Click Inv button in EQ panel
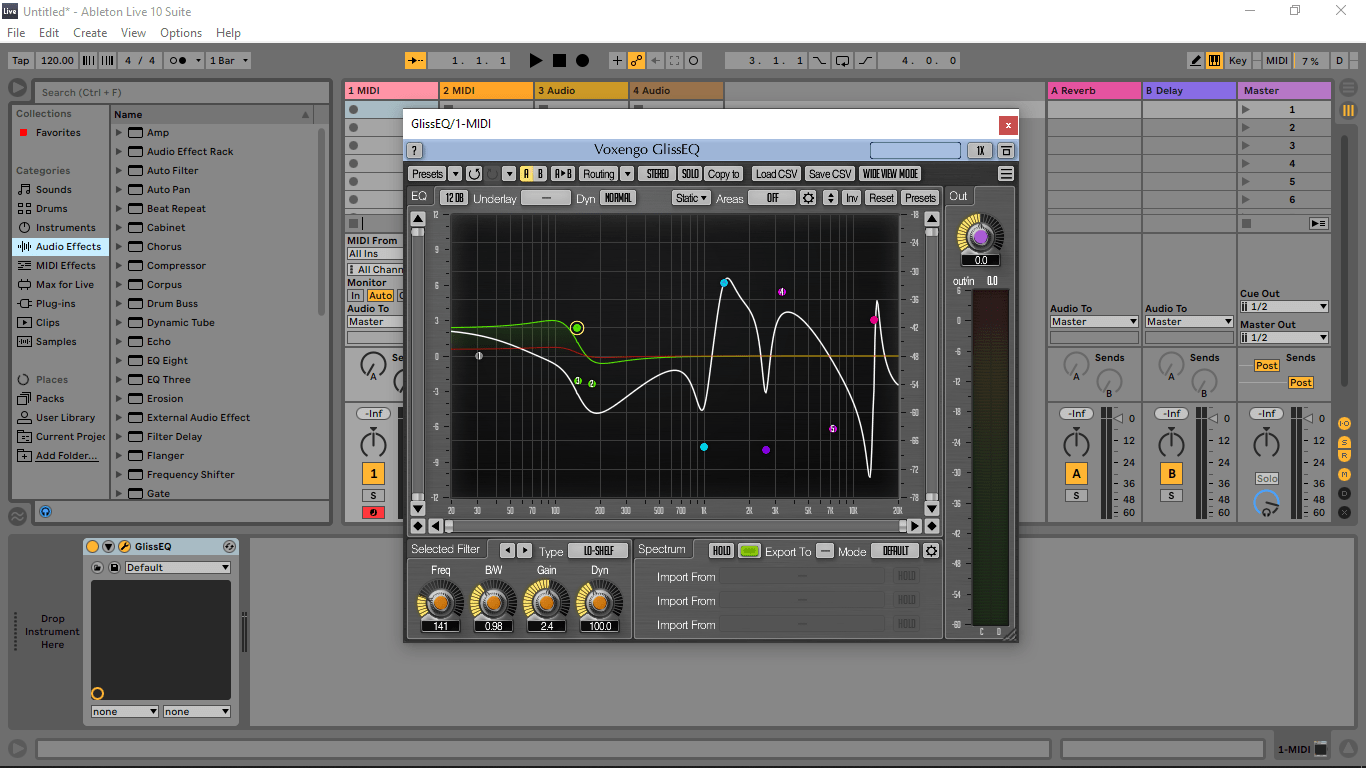 (x=852, y=198)
